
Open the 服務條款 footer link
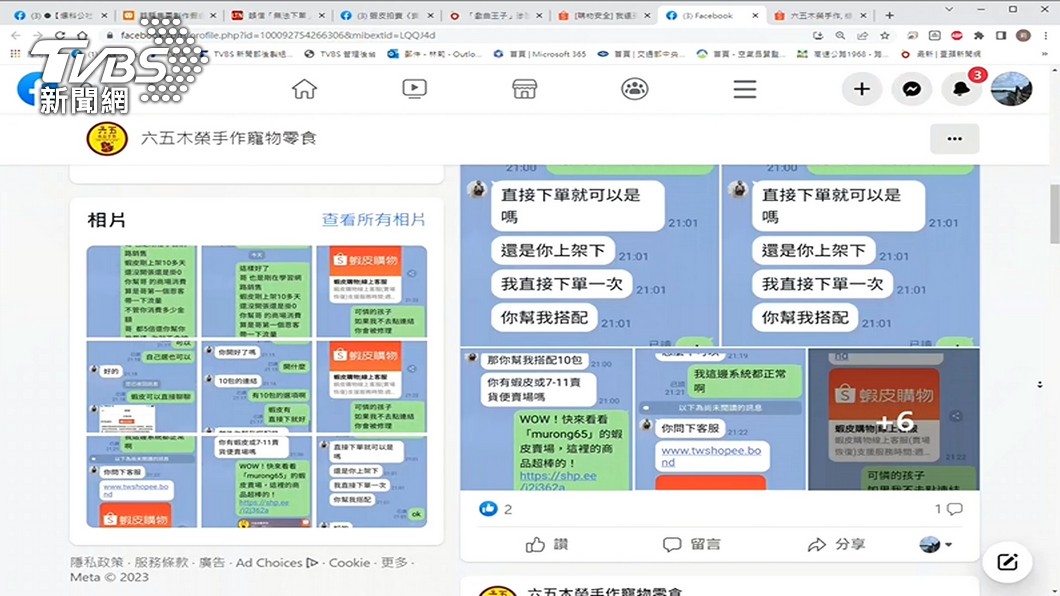[161, 562]
